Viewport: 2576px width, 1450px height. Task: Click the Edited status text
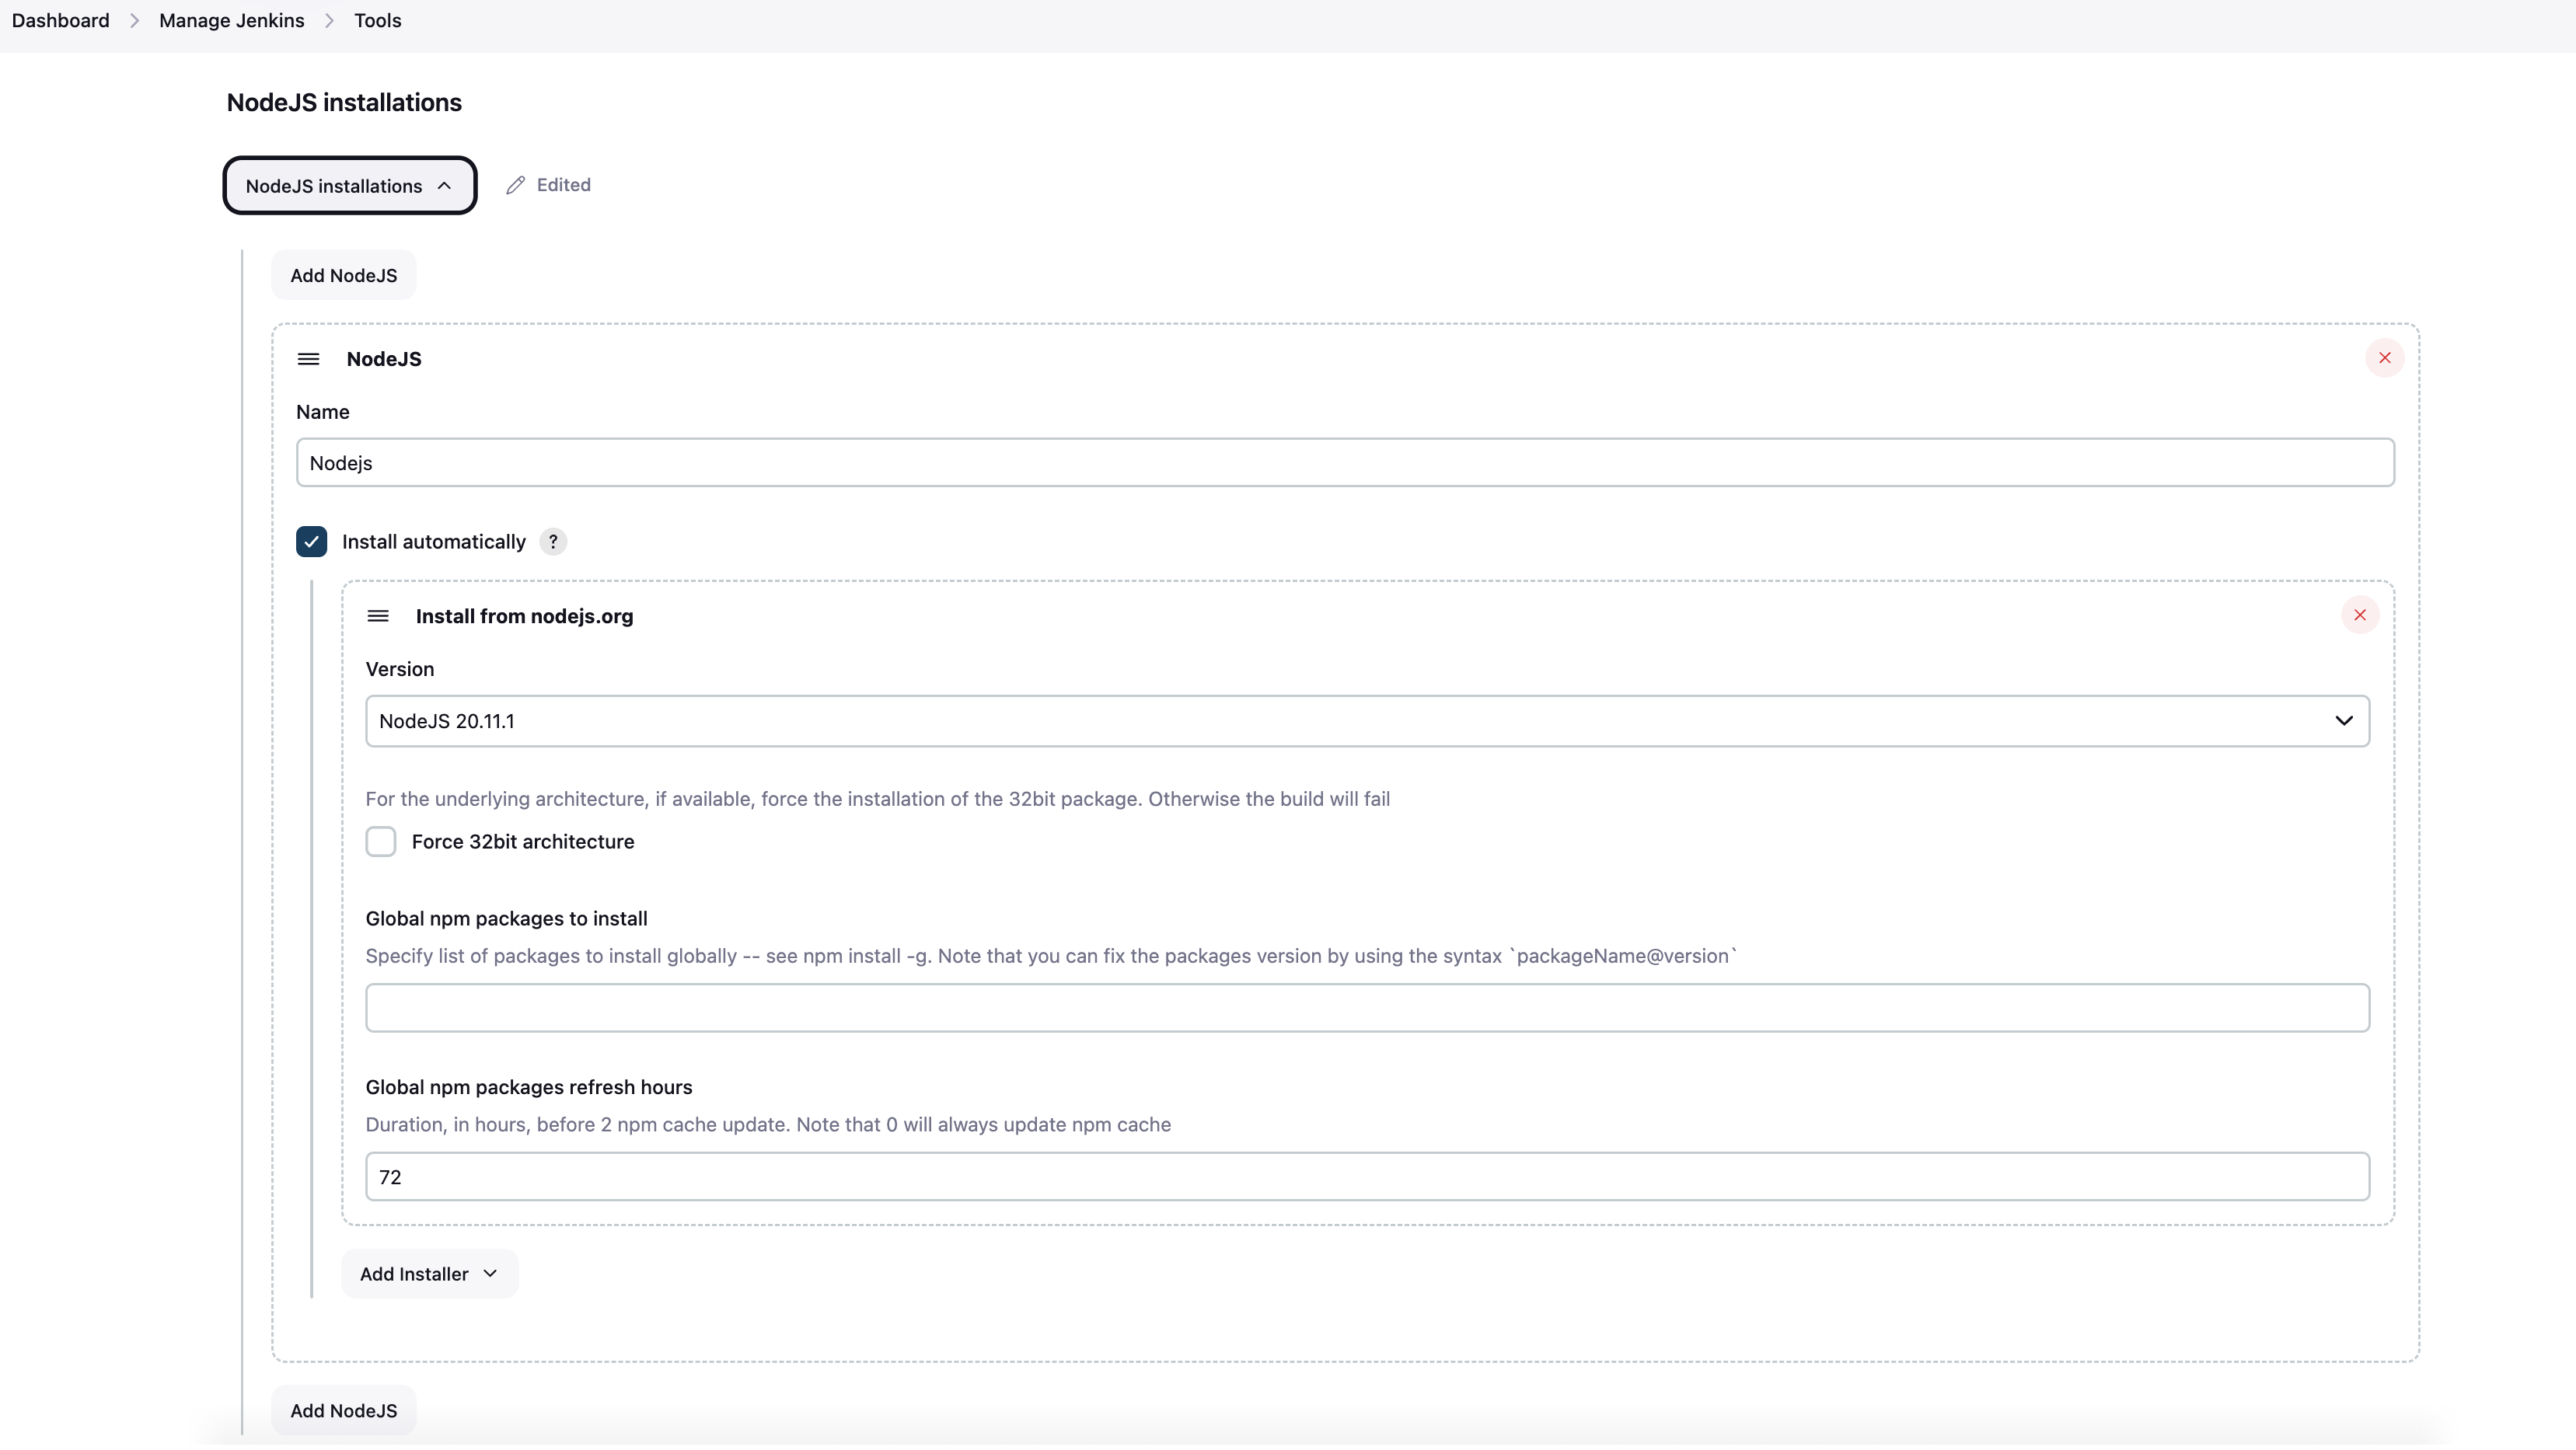pyautogui.click(x=563, y=185)
